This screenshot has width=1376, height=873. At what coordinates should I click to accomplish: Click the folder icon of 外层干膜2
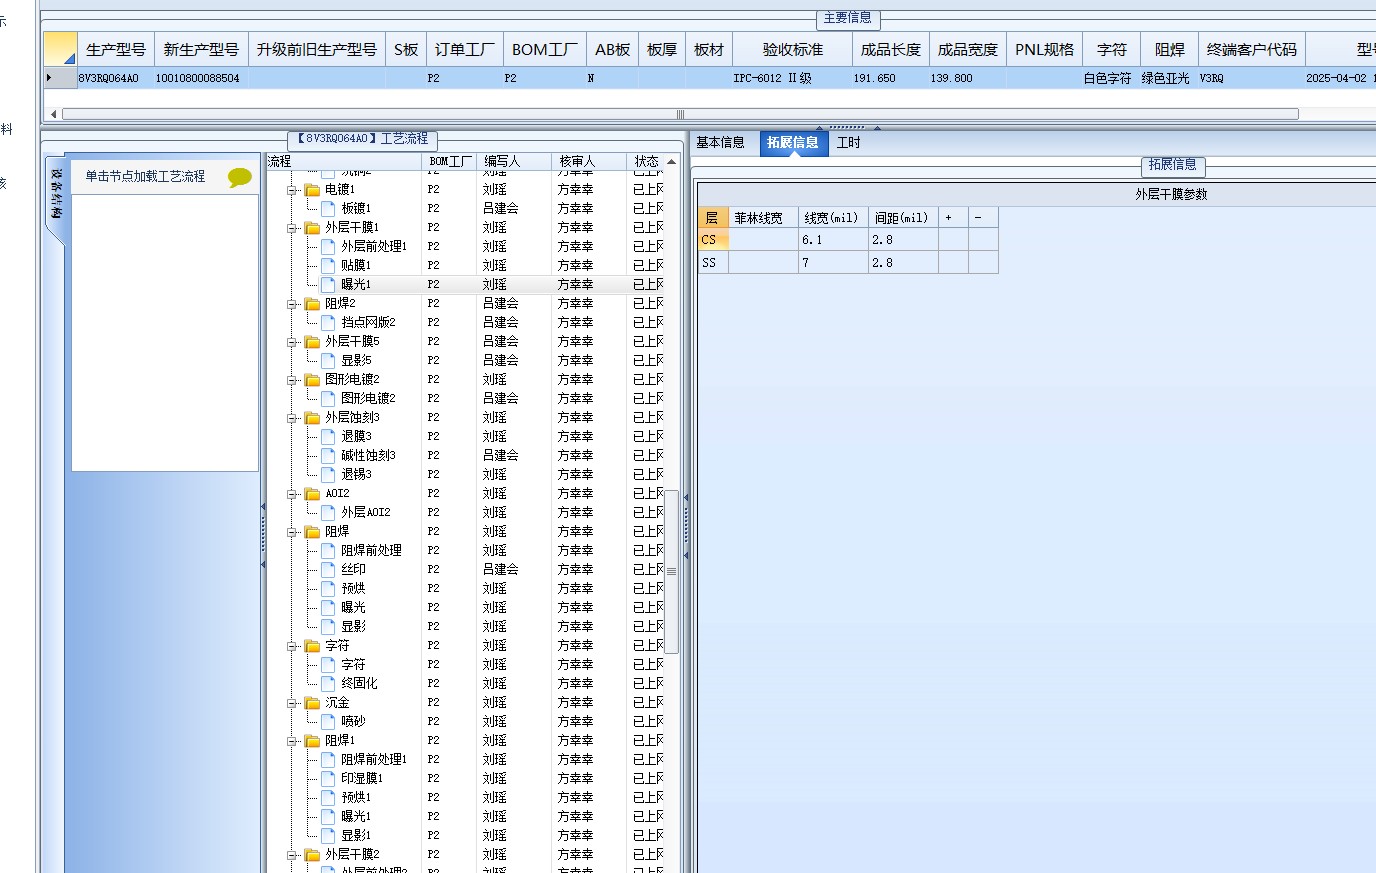[312, 855]
